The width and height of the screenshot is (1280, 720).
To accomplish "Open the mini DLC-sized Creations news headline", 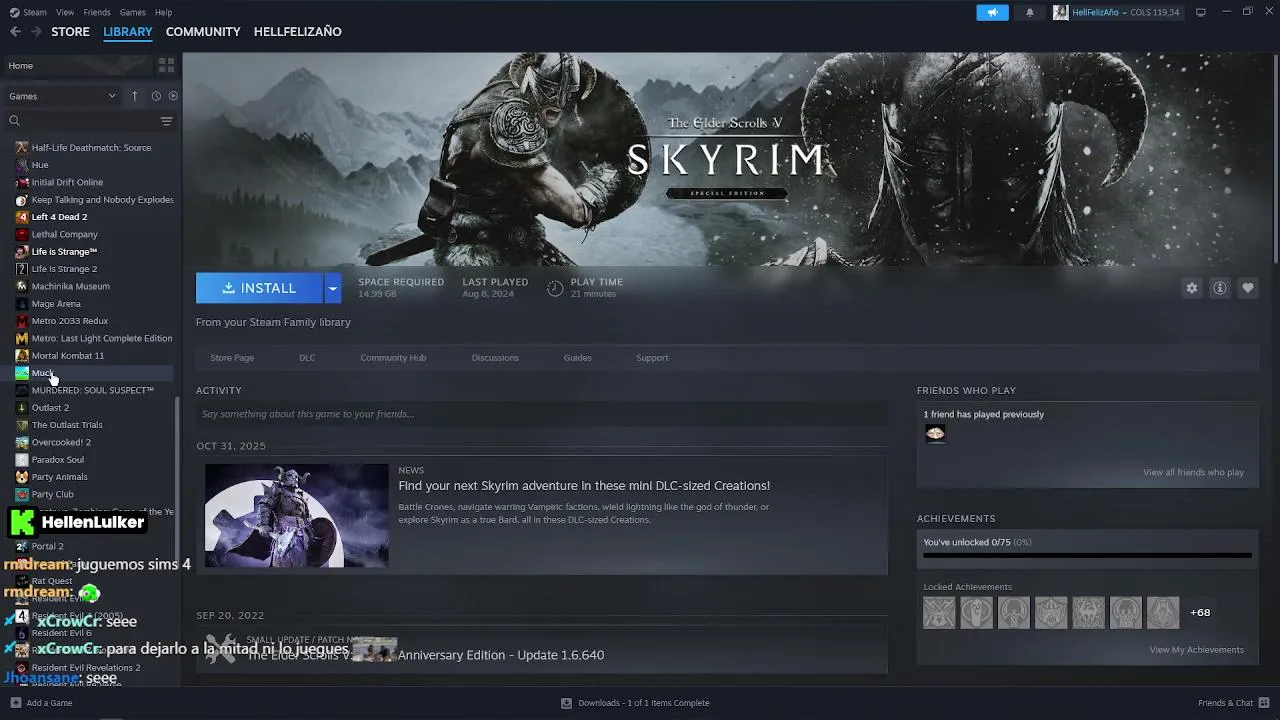I will (x=584, y=486).
